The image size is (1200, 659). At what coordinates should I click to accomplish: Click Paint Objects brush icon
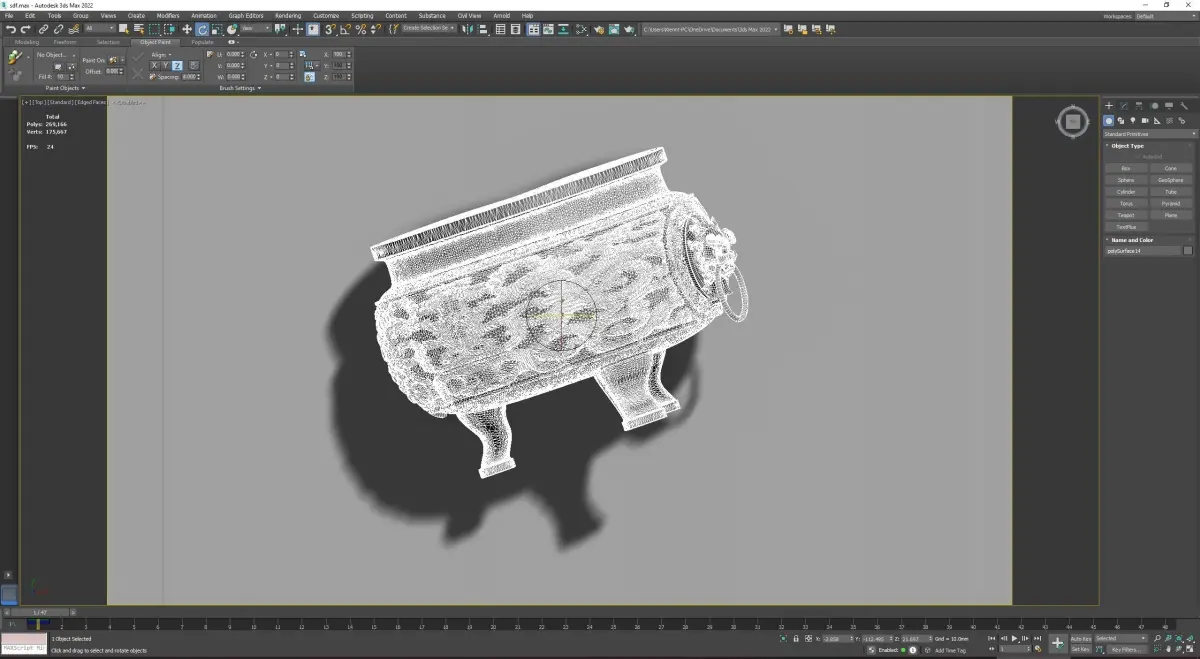pyautogui.click(x=15, y=57)
